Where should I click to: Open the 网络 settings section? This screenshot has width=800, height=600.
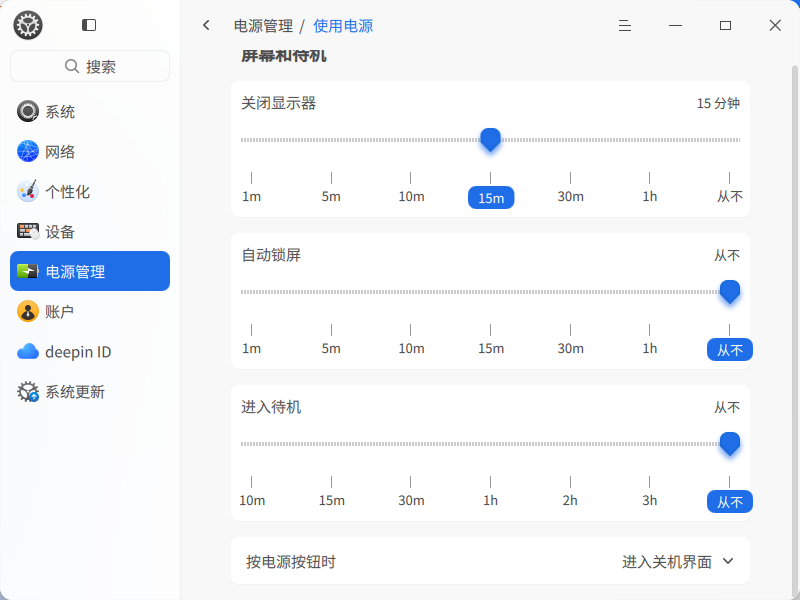pyautogui.click(x=90, y=152)
